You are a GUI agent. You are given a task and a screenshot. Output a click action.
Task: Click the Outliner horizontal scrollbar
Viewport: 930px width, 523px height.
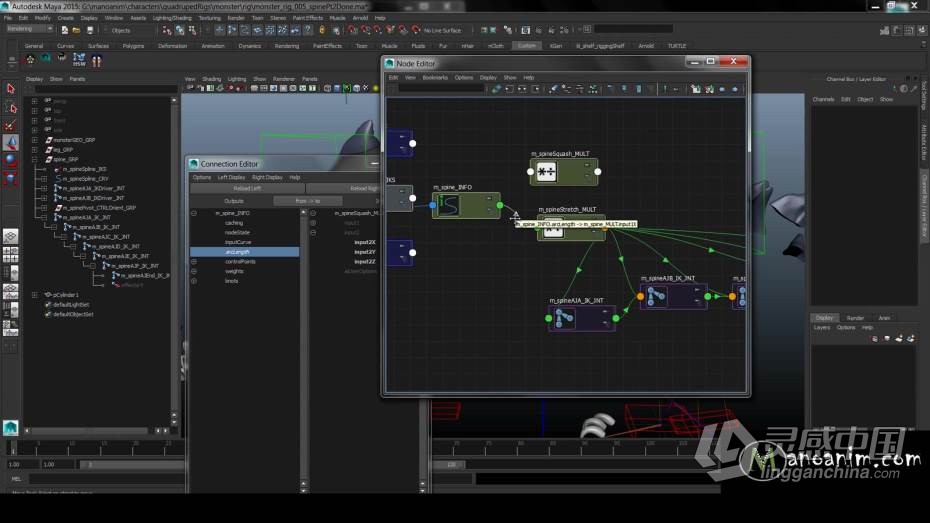pos(89,430)
